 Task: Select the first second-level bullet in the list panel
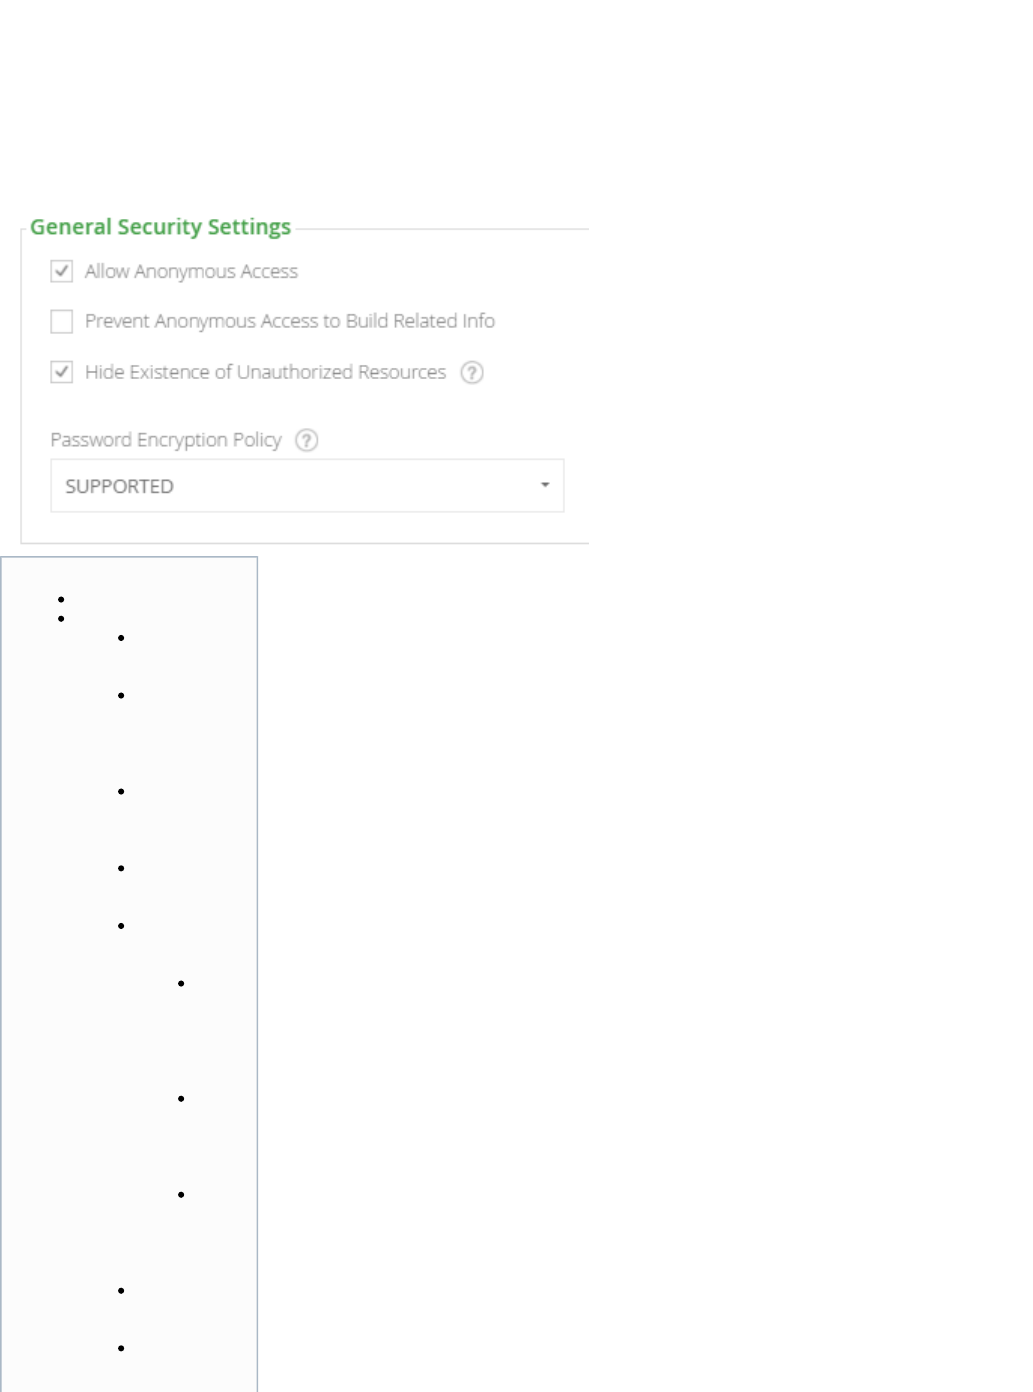121,638
